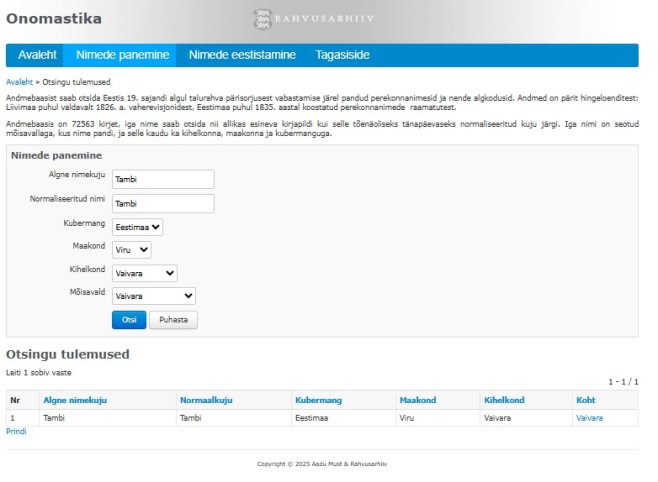Sort table by Kihelkond column header
This screenshot has width=658, height=482.
pos(504,400)
